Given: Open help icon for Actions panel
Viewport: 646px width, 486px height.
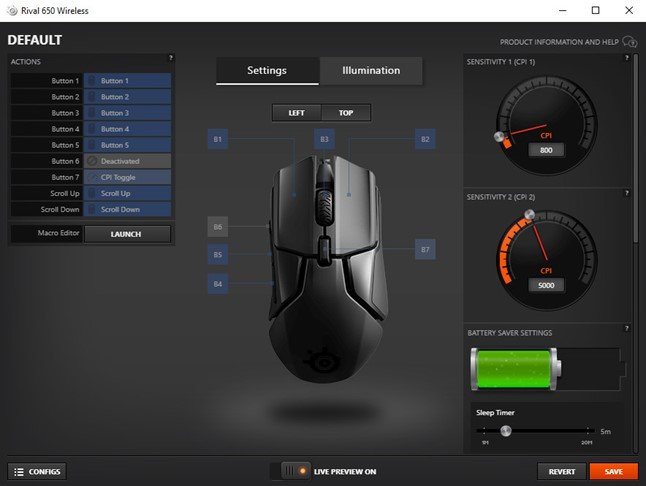Looking at the screenshot, I should coord(171,58).
